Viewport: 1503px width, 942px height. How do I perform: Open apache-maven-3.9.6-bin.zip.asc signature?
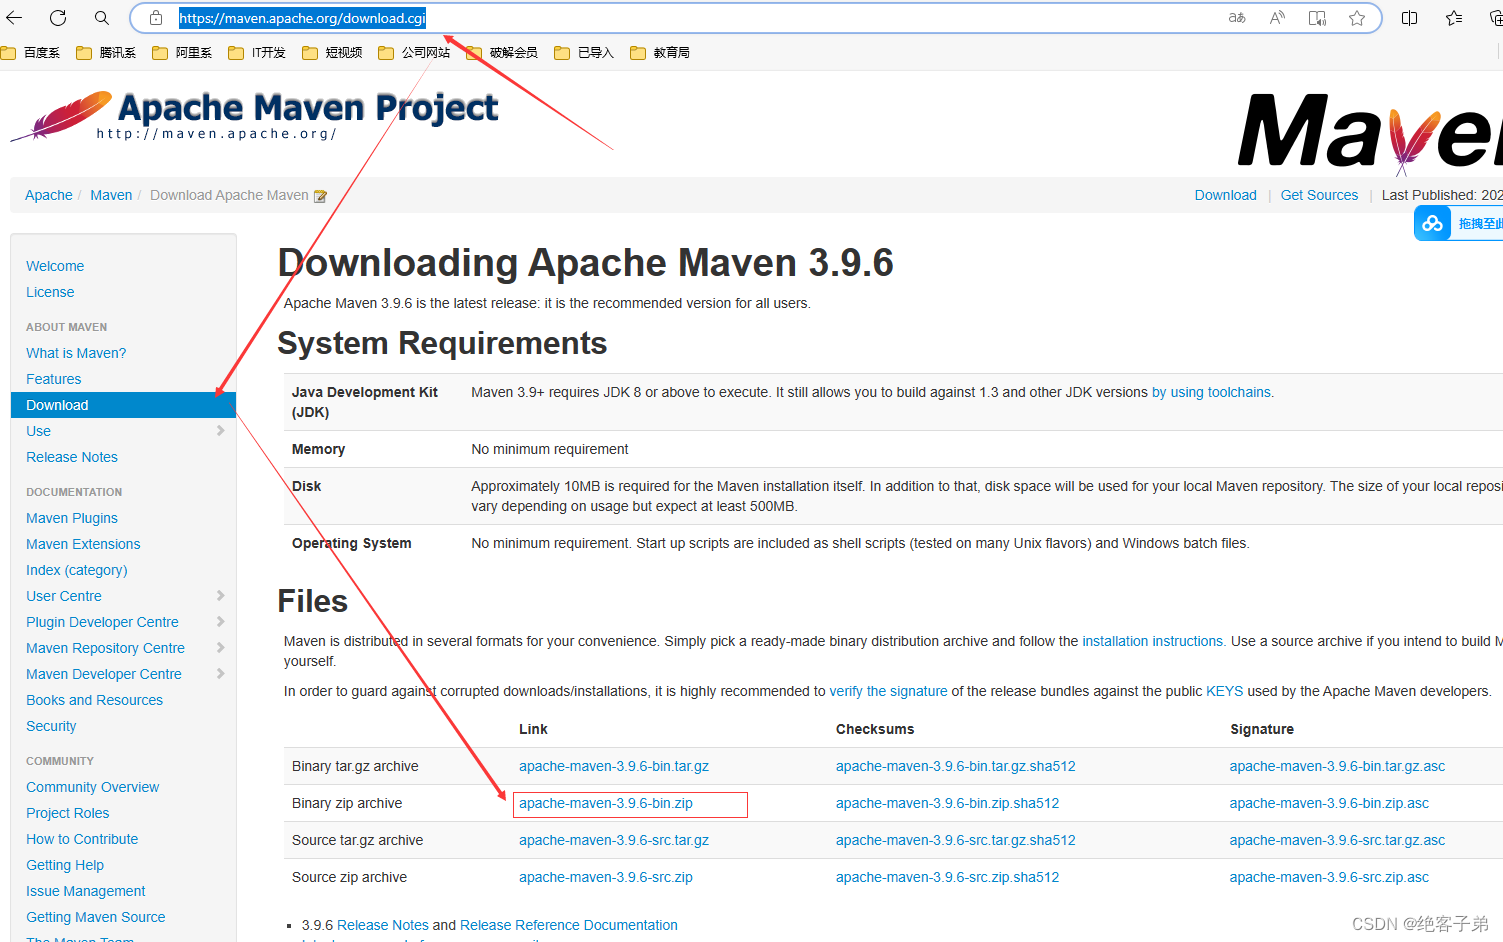click(x=1329, y=803)
